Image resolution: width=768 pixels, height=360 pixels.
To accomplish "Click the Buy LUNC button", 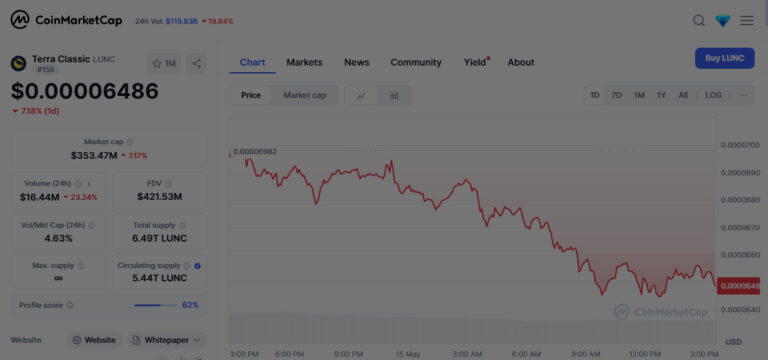I will pos(724,58).
